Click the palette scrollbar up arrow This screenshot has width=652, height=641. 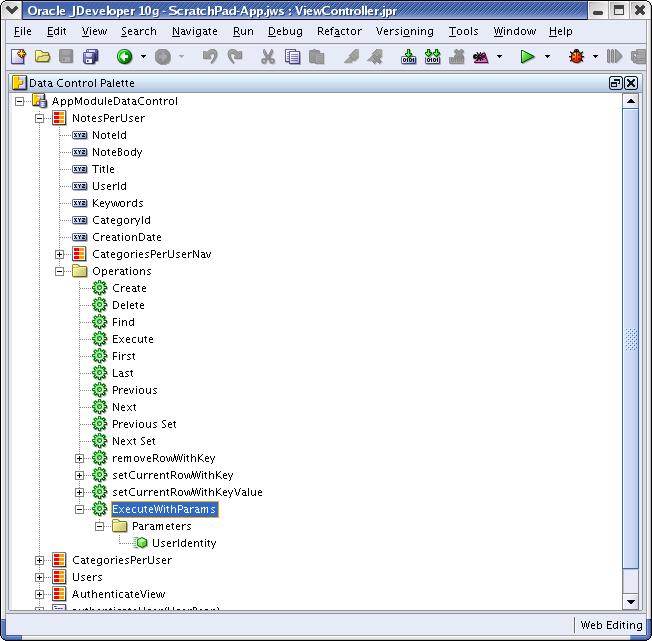click(x=631, y=101)
